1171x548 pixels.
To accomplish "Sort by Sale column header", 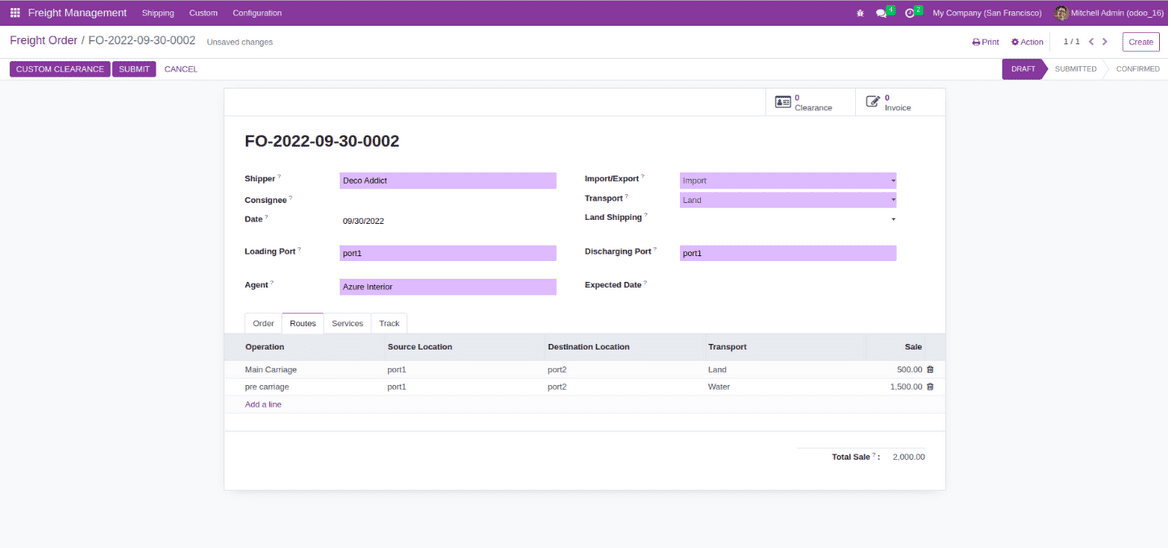I will click(x=913, y=347).
